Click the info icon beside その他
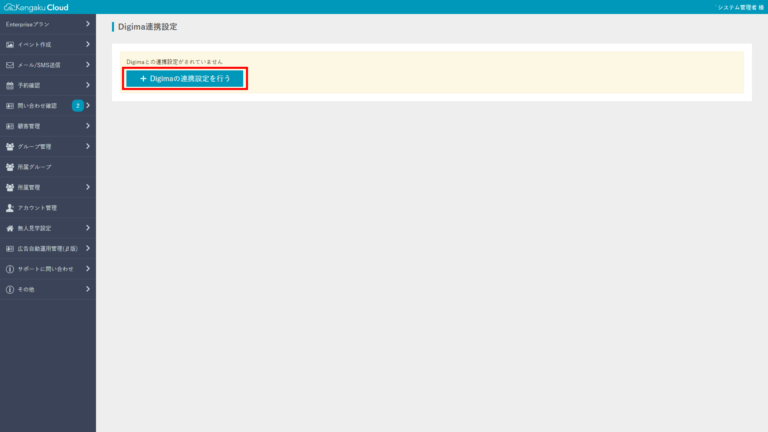Viewport: 768px width, 432px height. (10, 289)
